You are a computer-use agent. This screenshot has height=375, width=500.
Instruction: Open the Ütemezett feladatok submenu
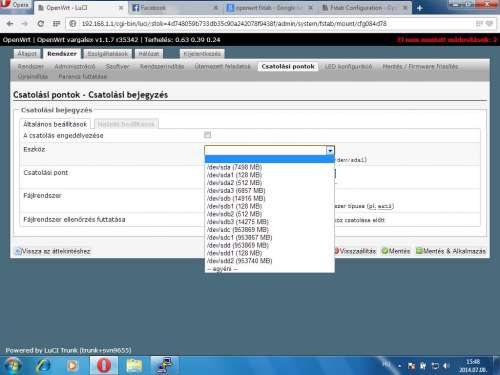click(x=222, y=66)
